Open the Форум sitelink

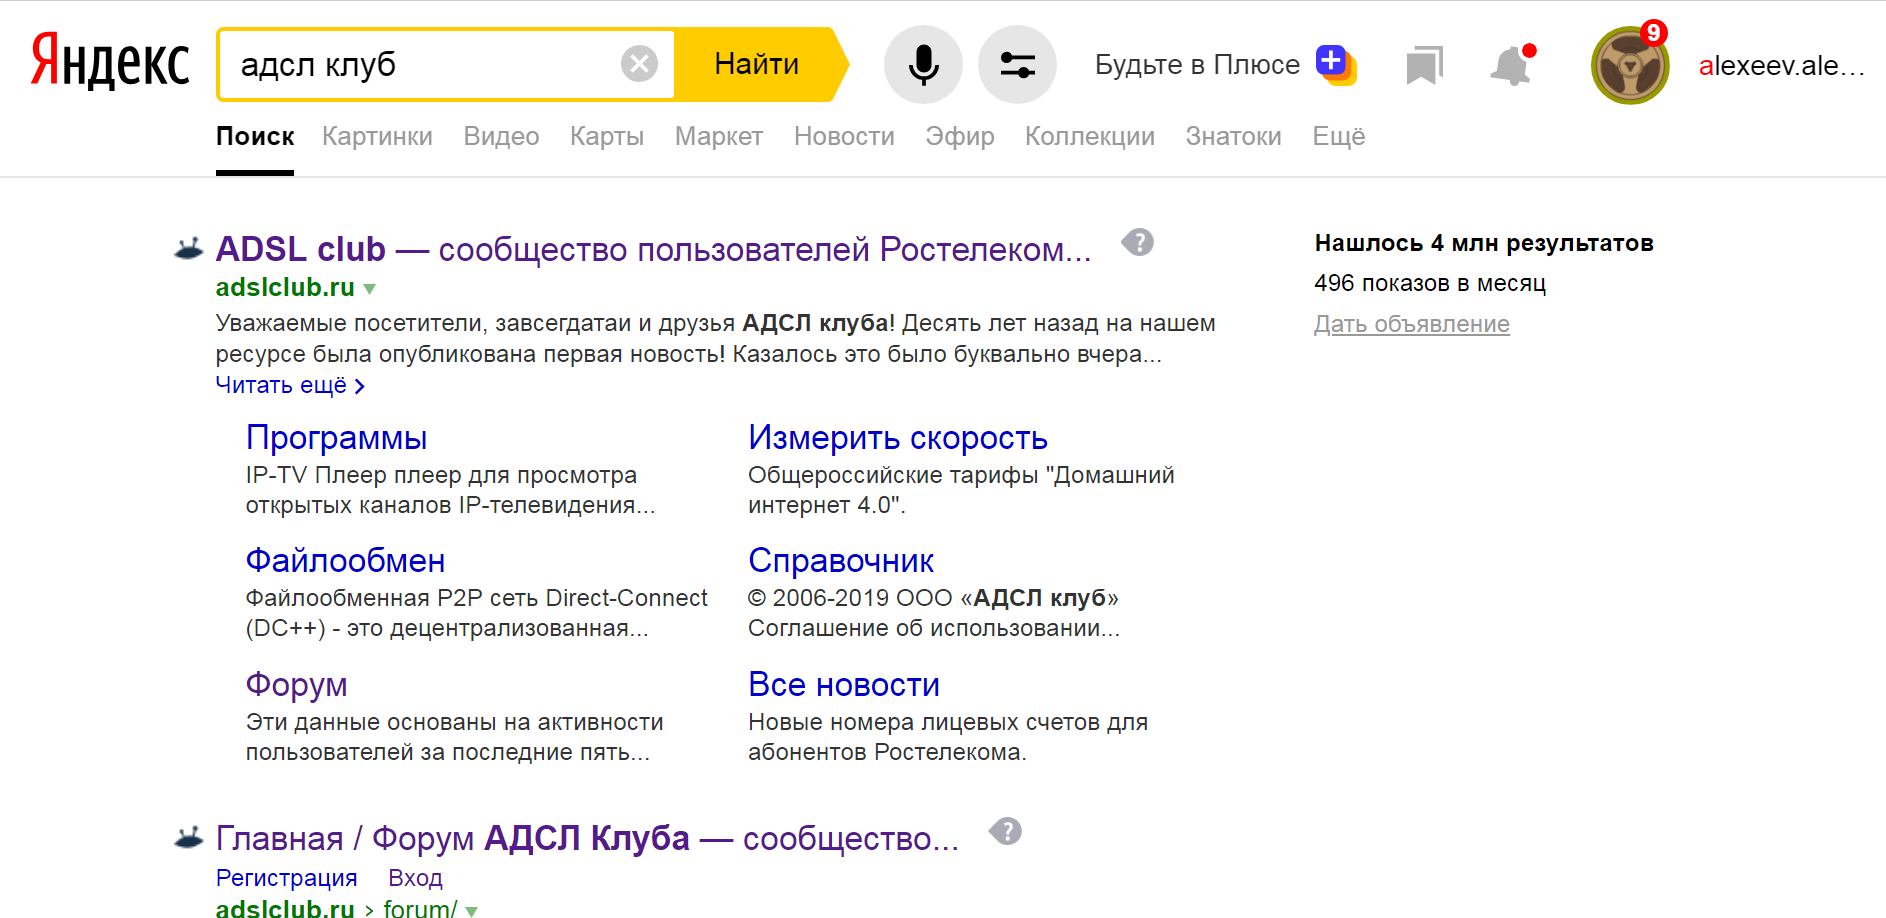pyautogui.click(x=296, y=685)
